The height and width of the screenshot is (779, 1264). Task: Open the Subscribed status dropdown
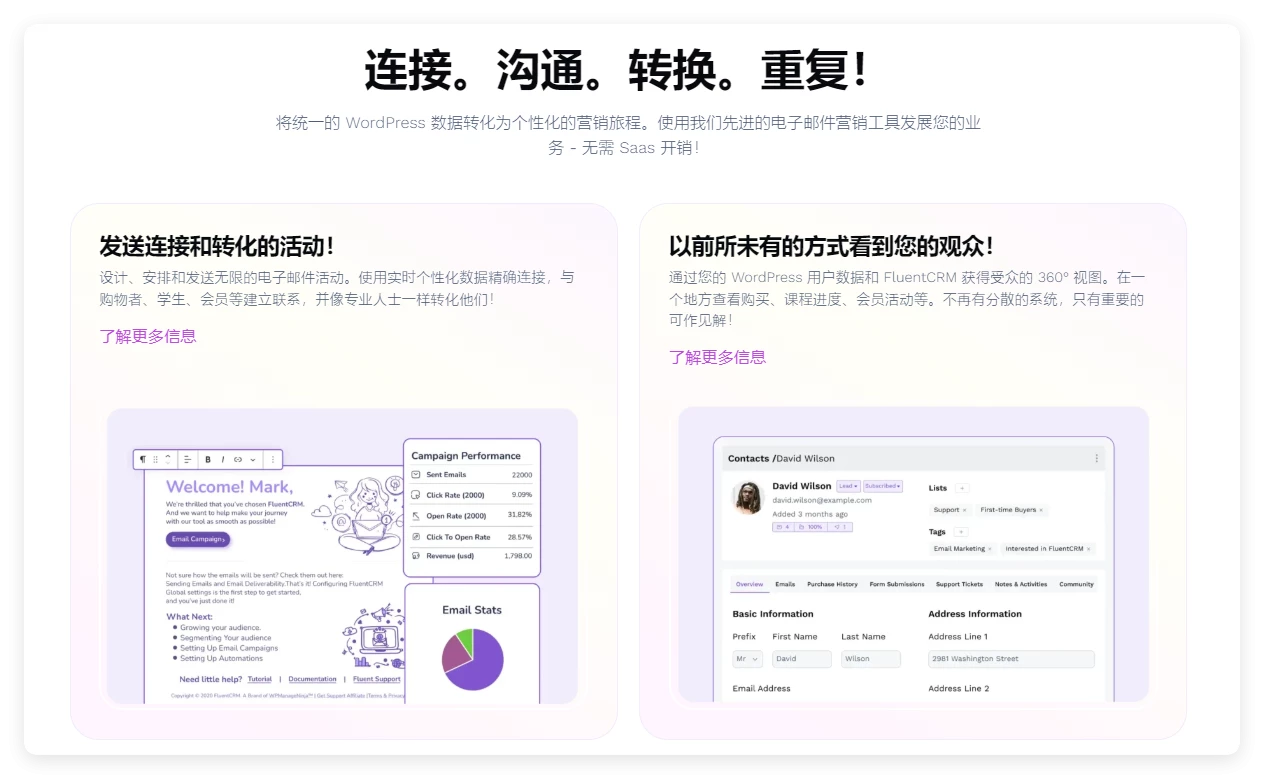coord(882,486)
